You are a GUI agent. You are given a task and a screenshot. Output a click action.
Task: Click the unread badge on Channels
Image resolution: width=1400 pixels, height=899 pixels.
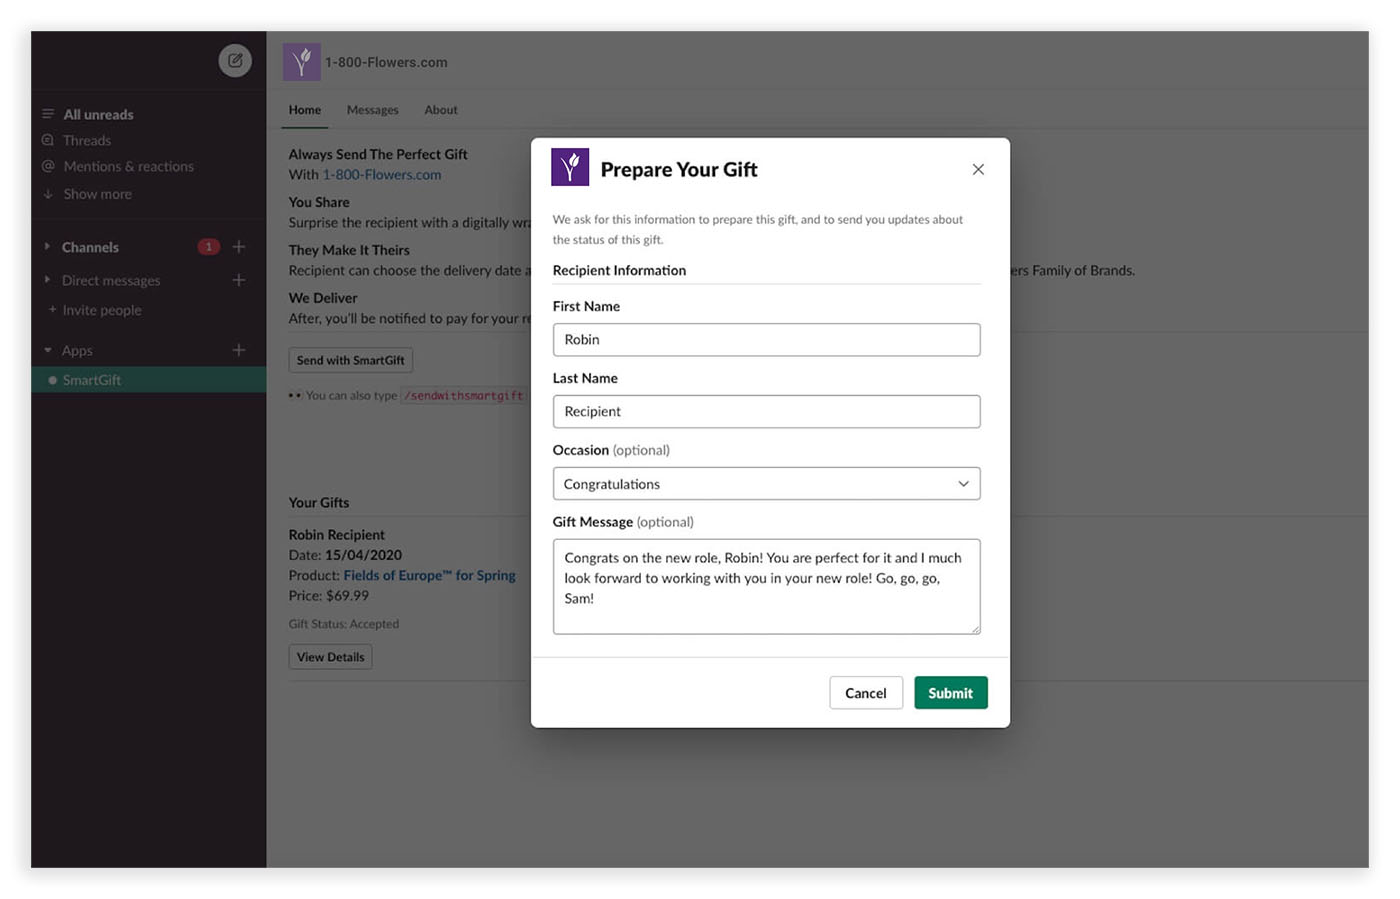pos(208,246)
